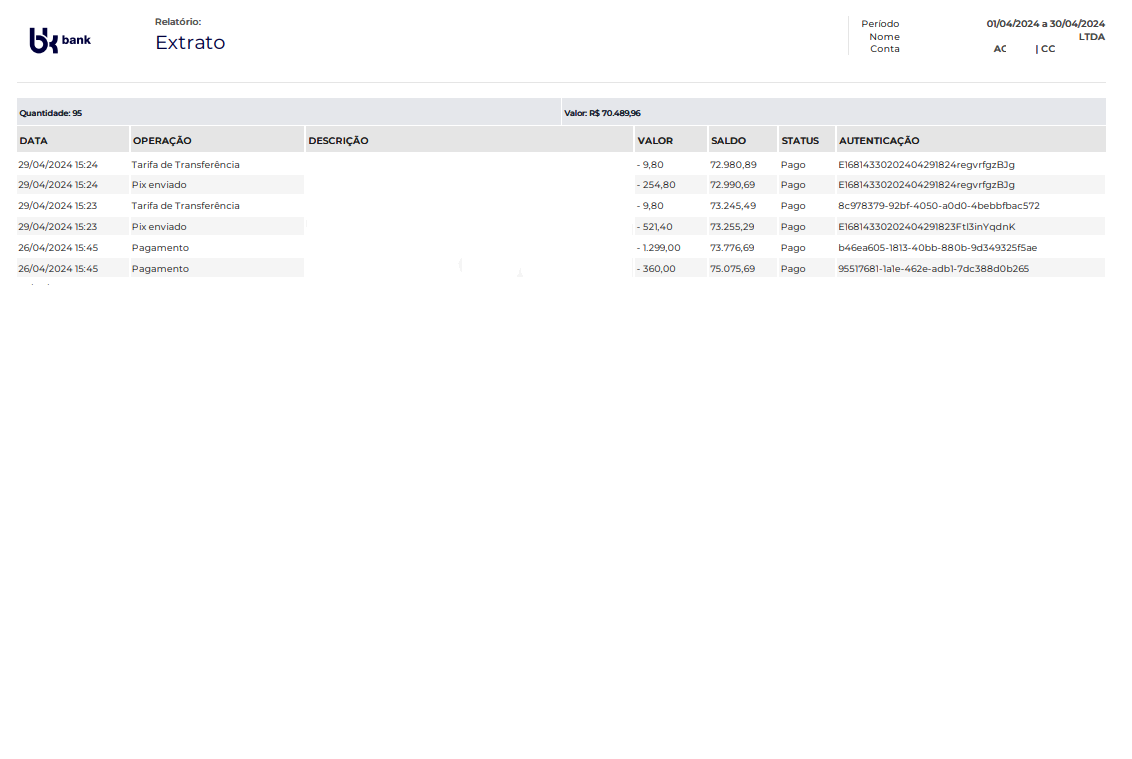Screen dimensions: 1132x759
Task: Click the 73.255,29 balance
Action: [732, 227]
